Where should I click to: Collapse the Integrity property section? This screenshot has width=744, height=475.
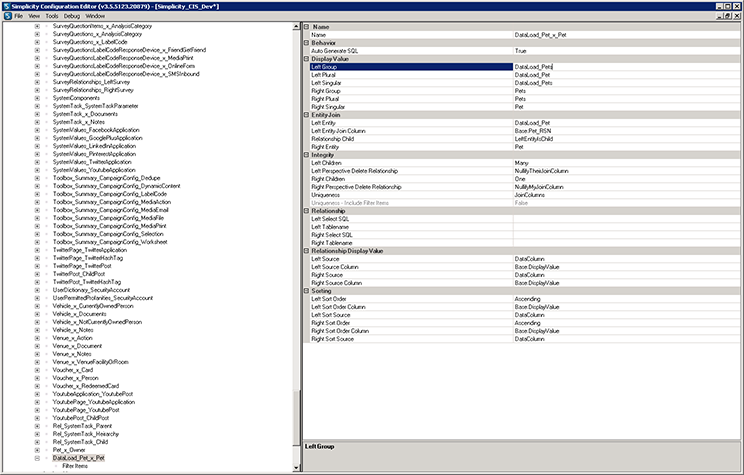coord(306,154)
